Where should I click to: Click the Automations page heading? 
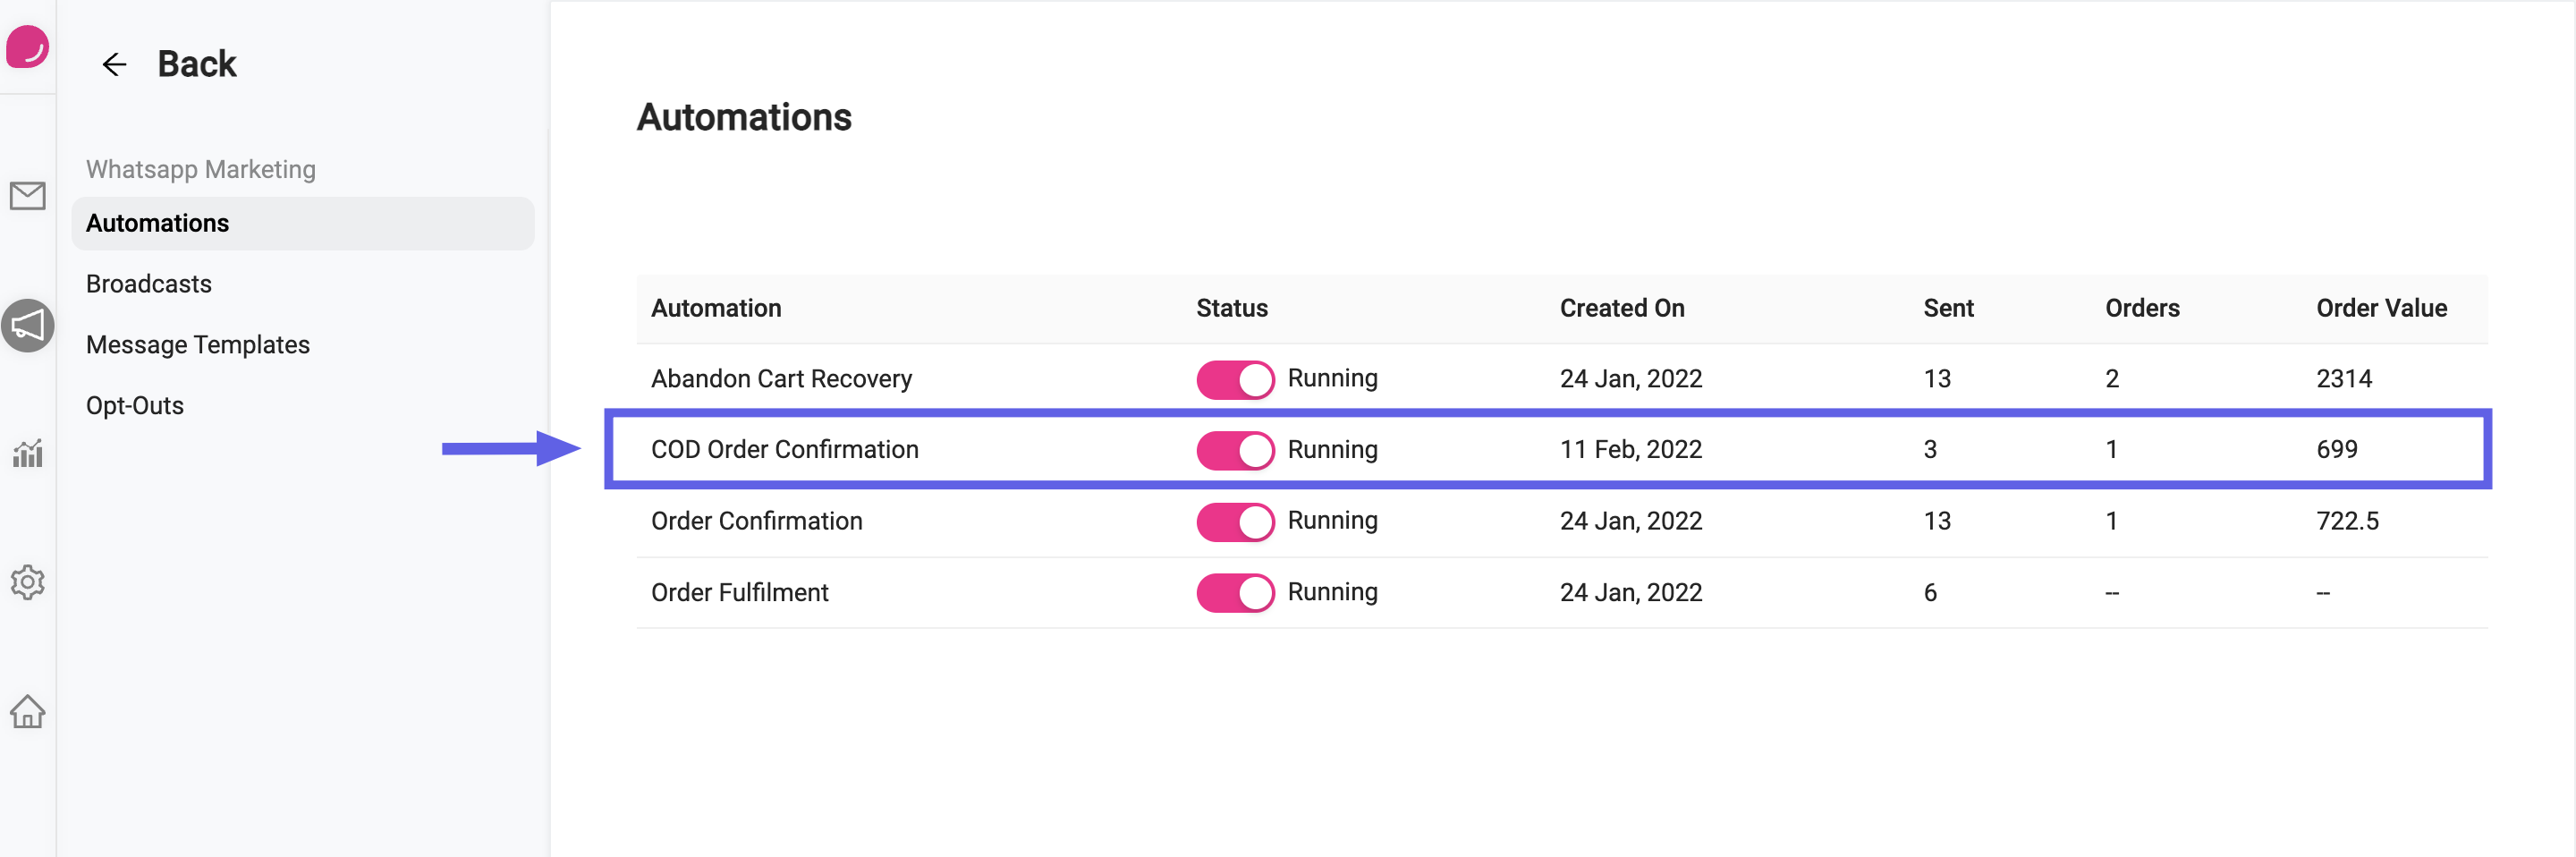(x=743, y=117)
